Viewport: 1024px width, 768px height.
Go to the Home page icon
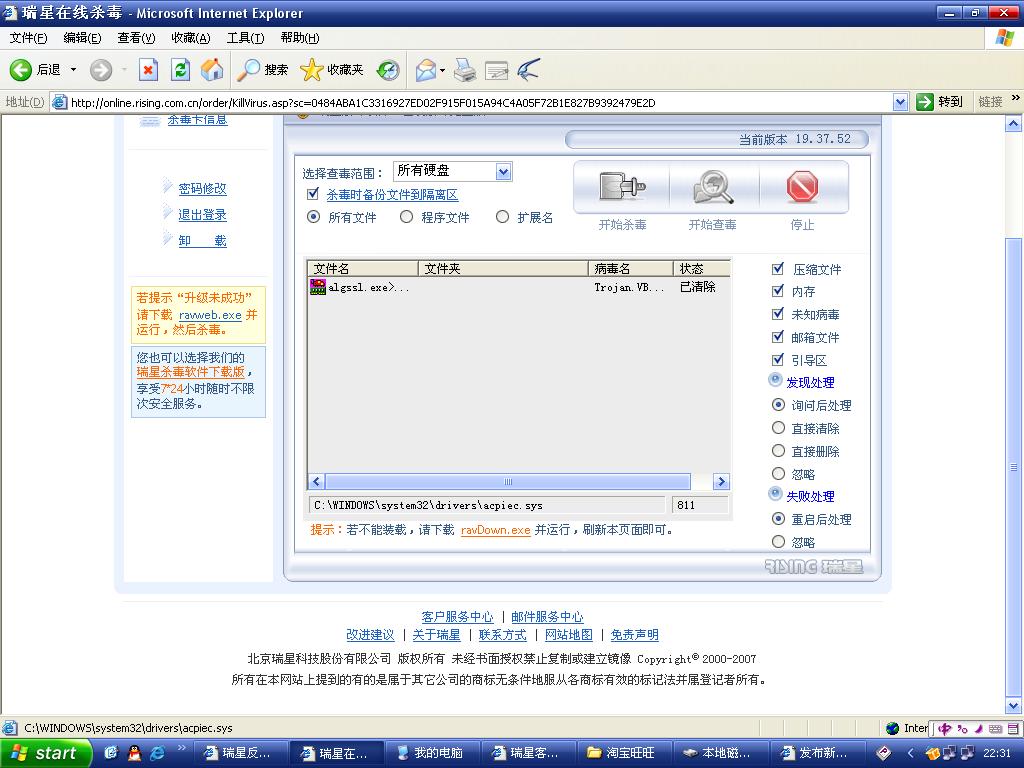pyautogui.click(x=212, y=70)
